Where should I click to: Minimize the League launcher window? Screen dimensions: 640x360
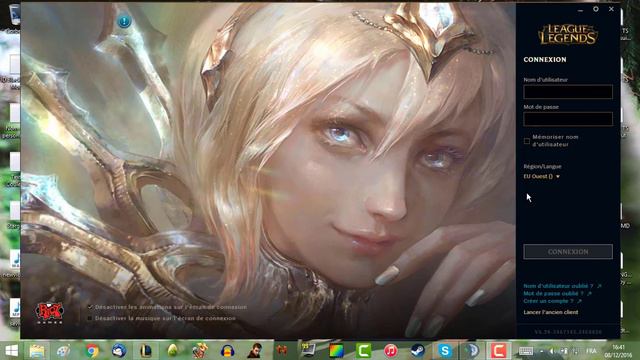tap(580, 9)
